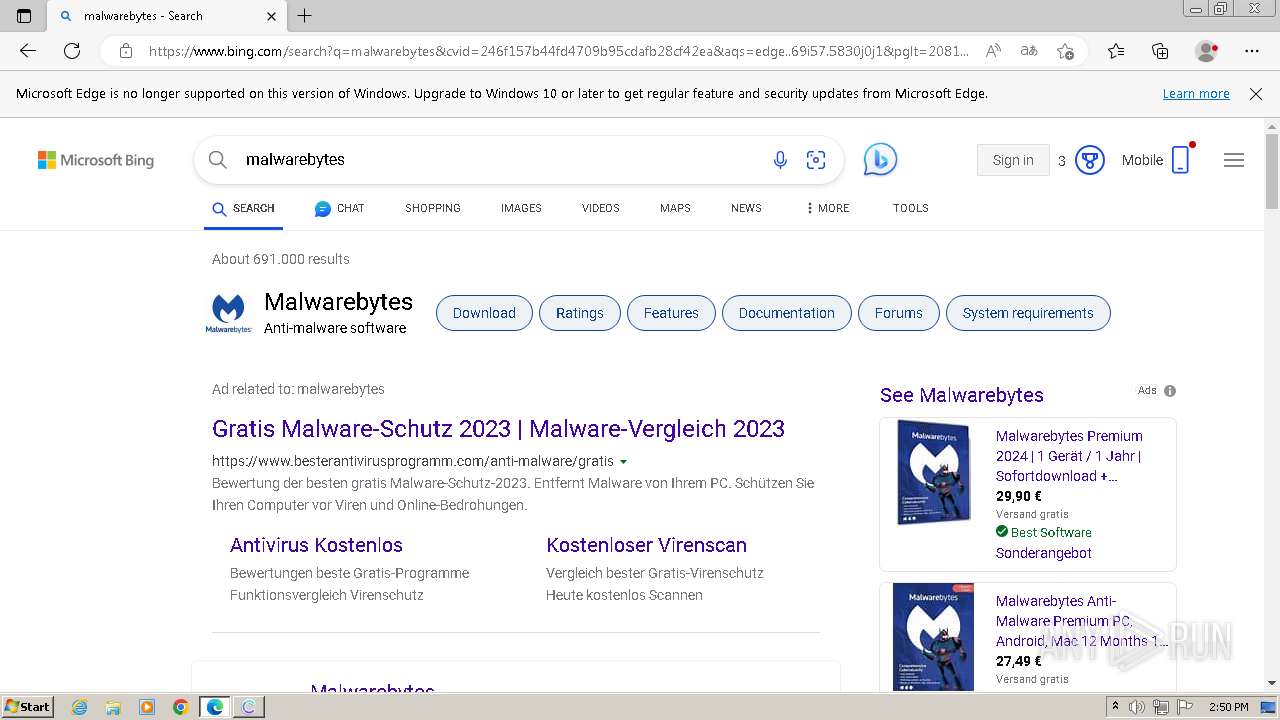Open the Windows Start button

pos(28,706)
